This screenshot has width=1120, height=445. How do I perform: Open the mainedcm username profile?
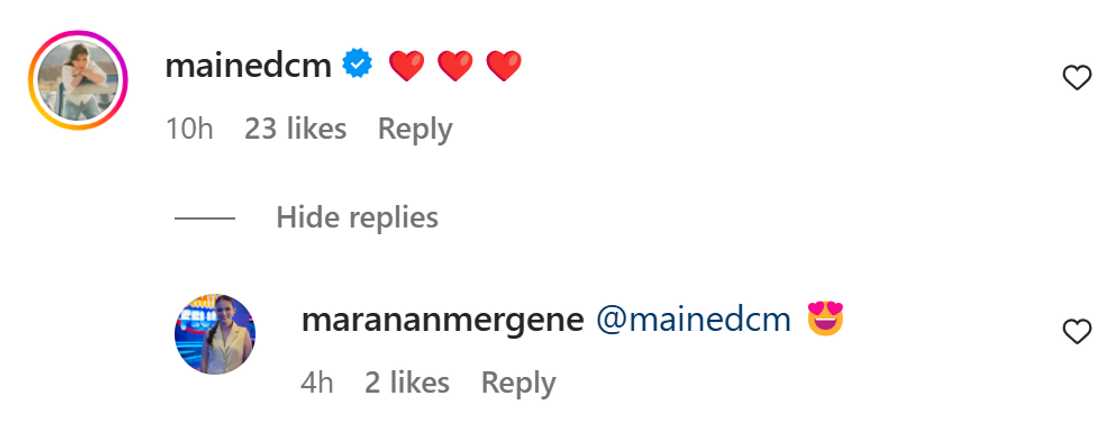coord(248,66)
